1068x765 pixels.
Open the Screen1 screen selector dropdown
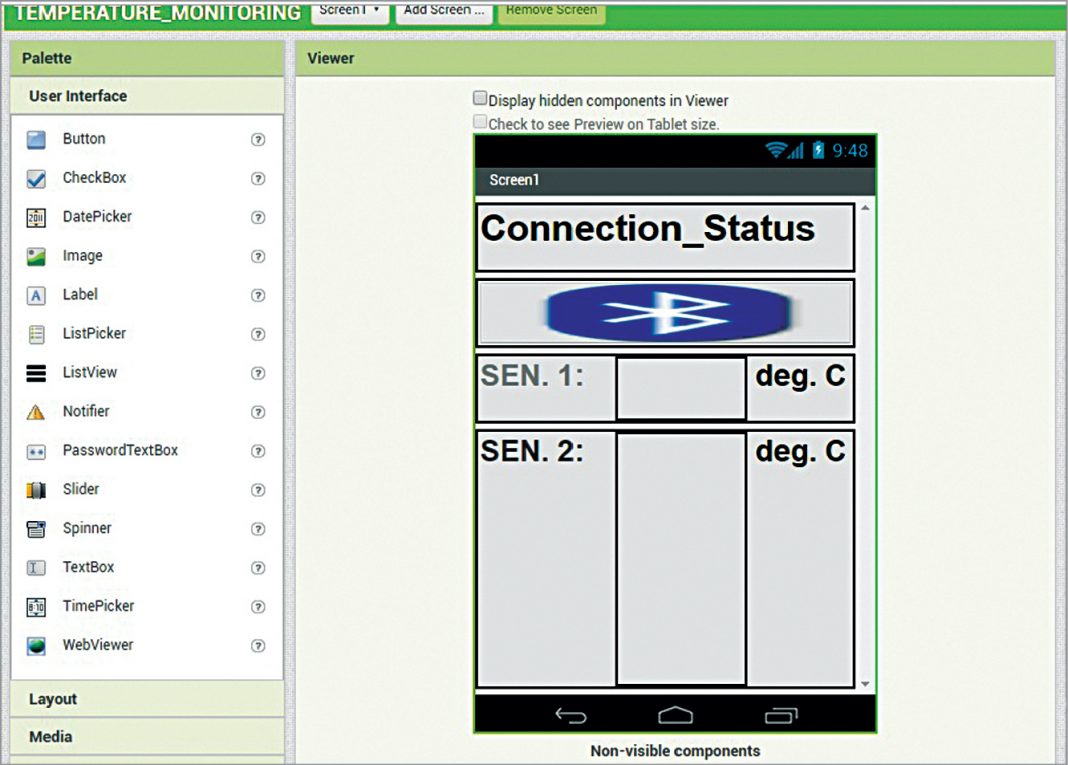pyautogui.click(x=350, y=12)
